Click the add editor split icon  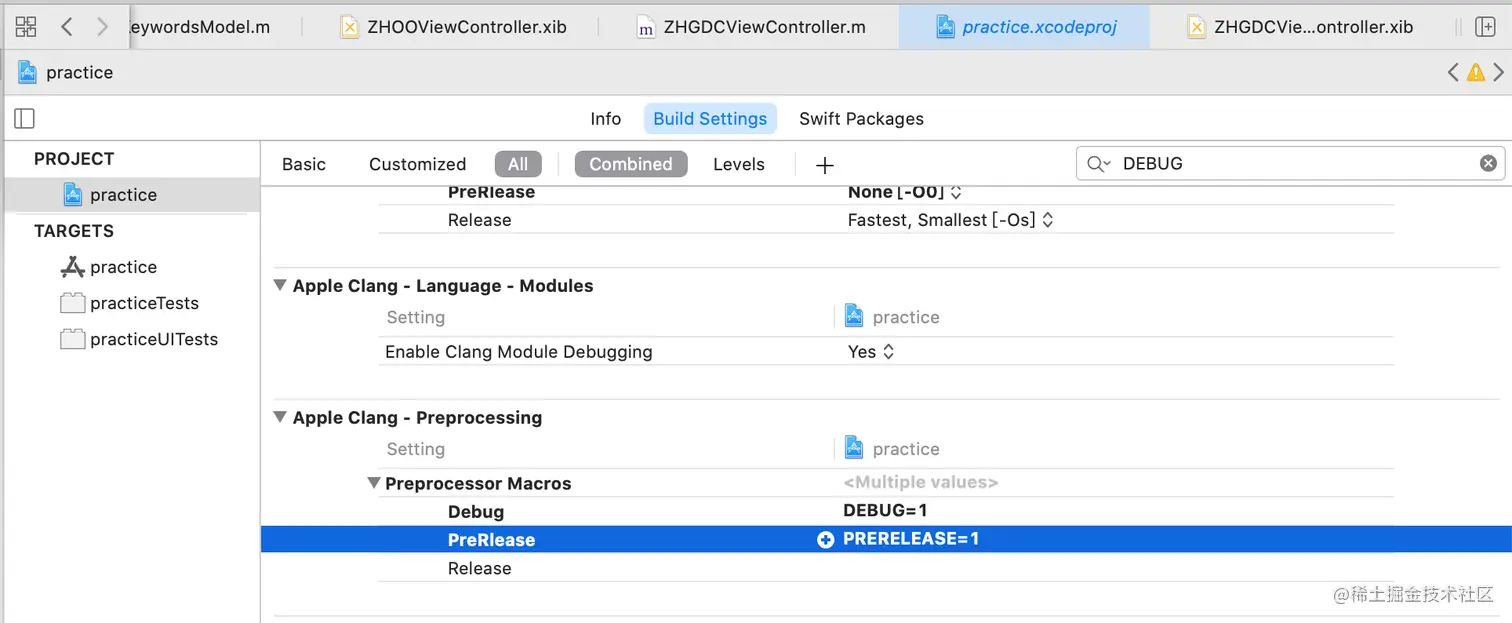pos(1485,27)
